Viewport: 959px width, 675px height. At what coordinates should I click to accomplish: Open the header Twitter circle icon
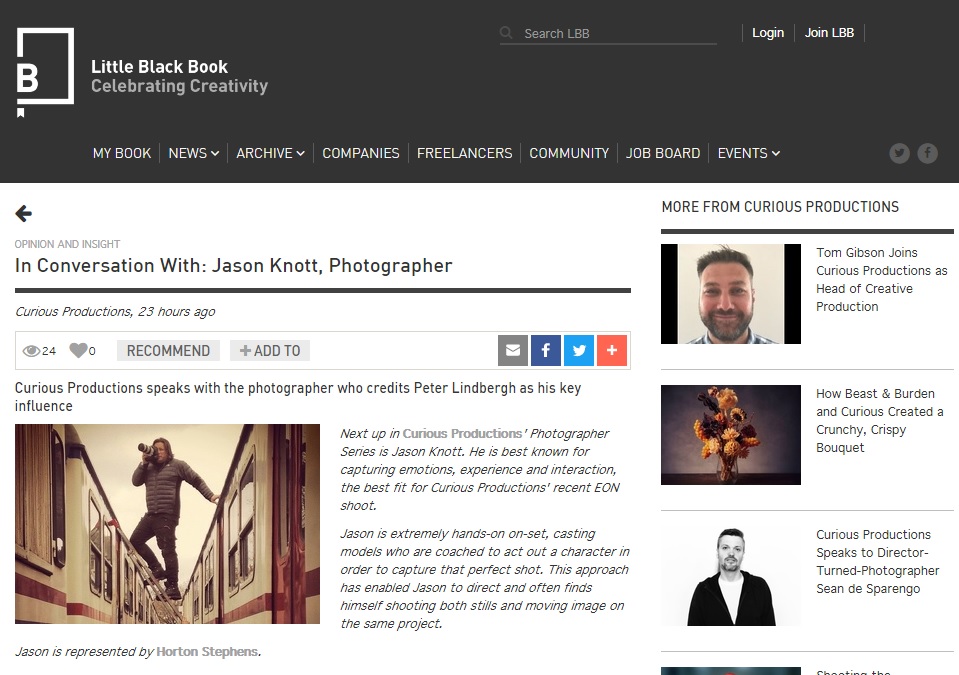(899, 153)
